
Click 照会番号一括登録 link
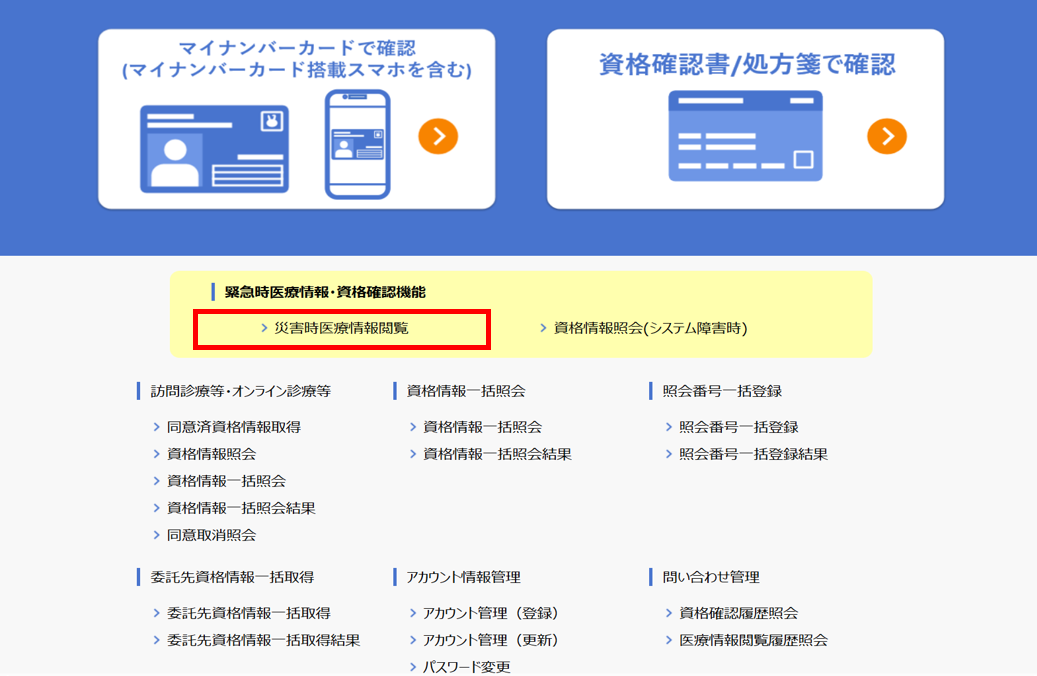pyautogui.click(x=738, y=427)
